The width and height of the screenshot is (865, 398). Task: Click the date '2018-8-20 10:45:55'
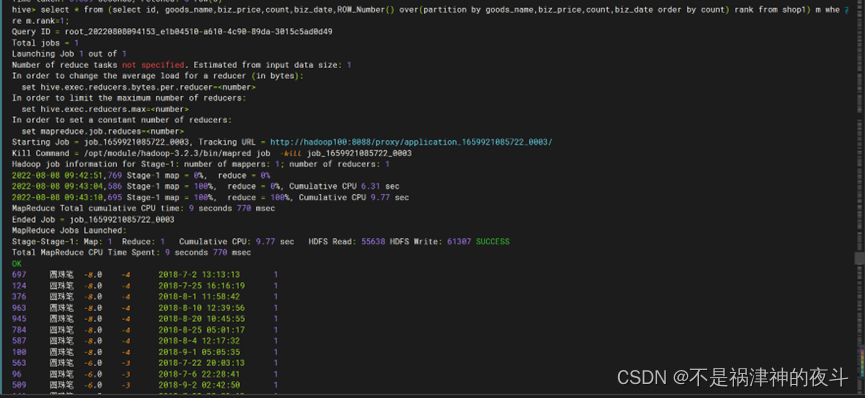point(201,319)
